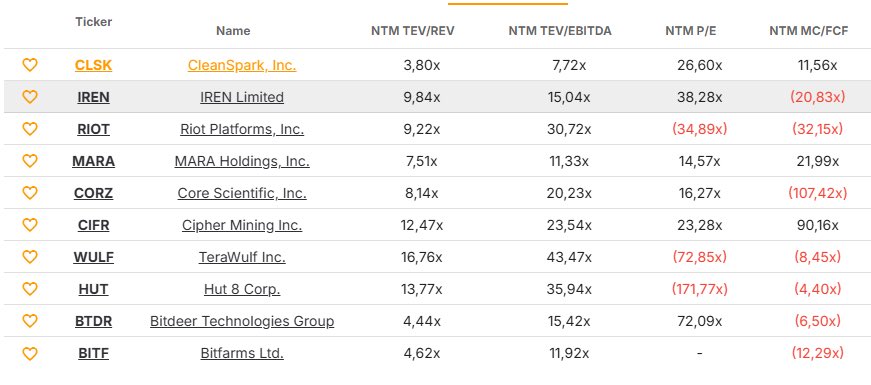Favorite CLSK with the heart icon
This screenshot has height=385, width=871.
(x=29, y=65)
